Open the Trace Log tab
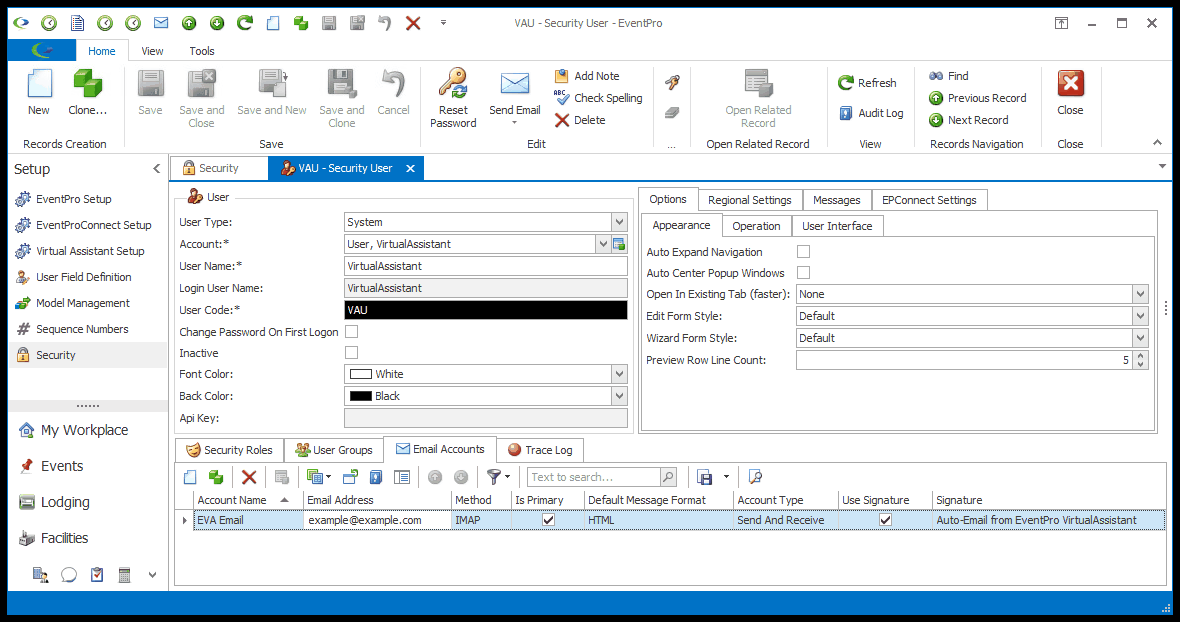 click(x=540, y=450)
